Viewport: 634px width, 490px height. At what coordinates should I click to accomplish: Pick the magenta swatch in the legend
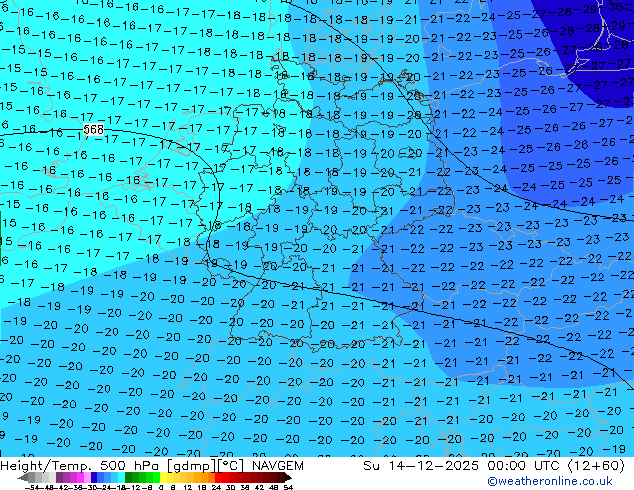click(80, 477)
